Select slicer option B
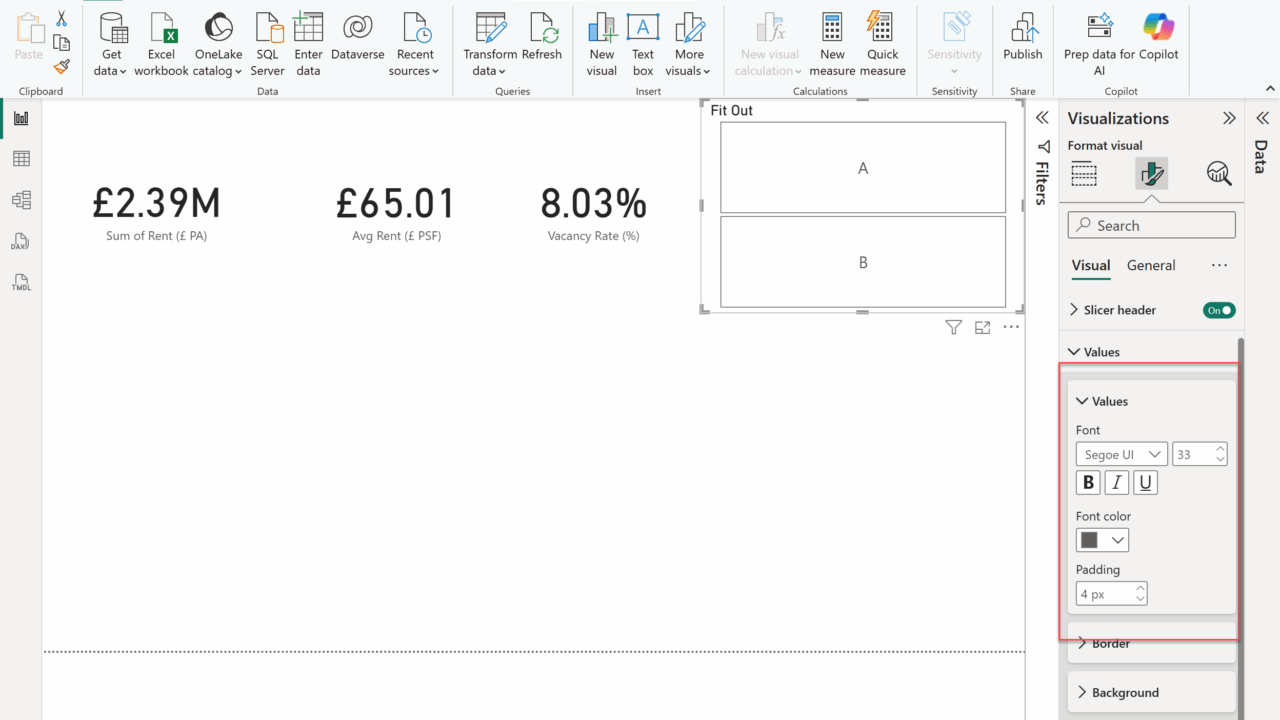This screenshot has width=1280, height=720. [x=863, y=262]
